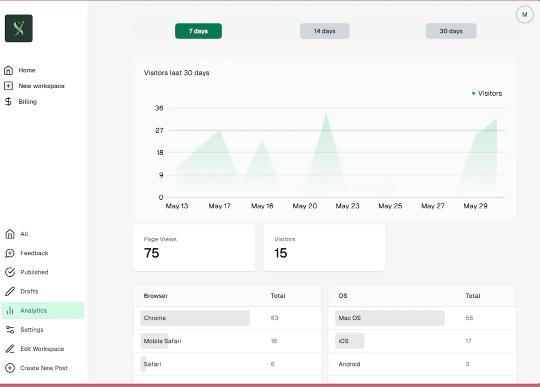Open the Edit Workspace pen icon
The width and height of the screenshot is (540, 387).
tap(10, 349)
